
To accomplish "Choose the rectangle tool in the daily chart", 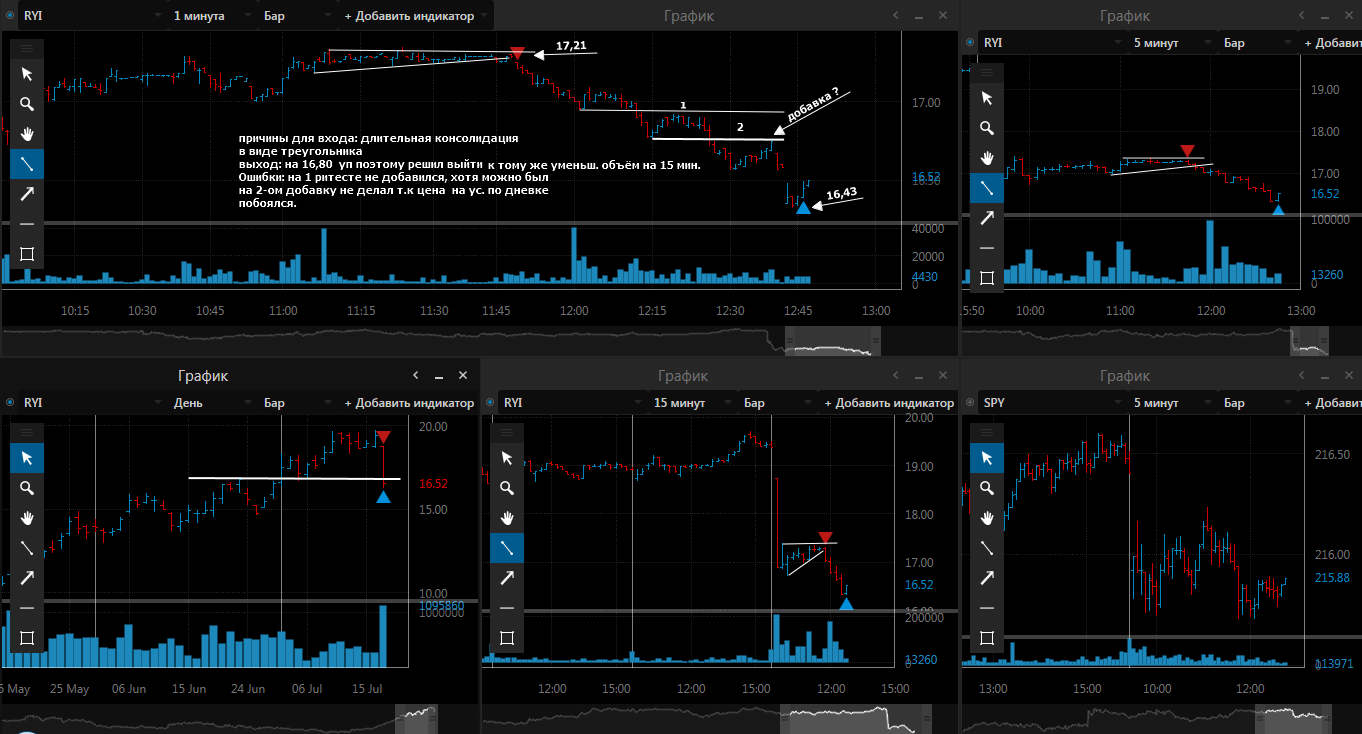I will (x=27, y=638).
